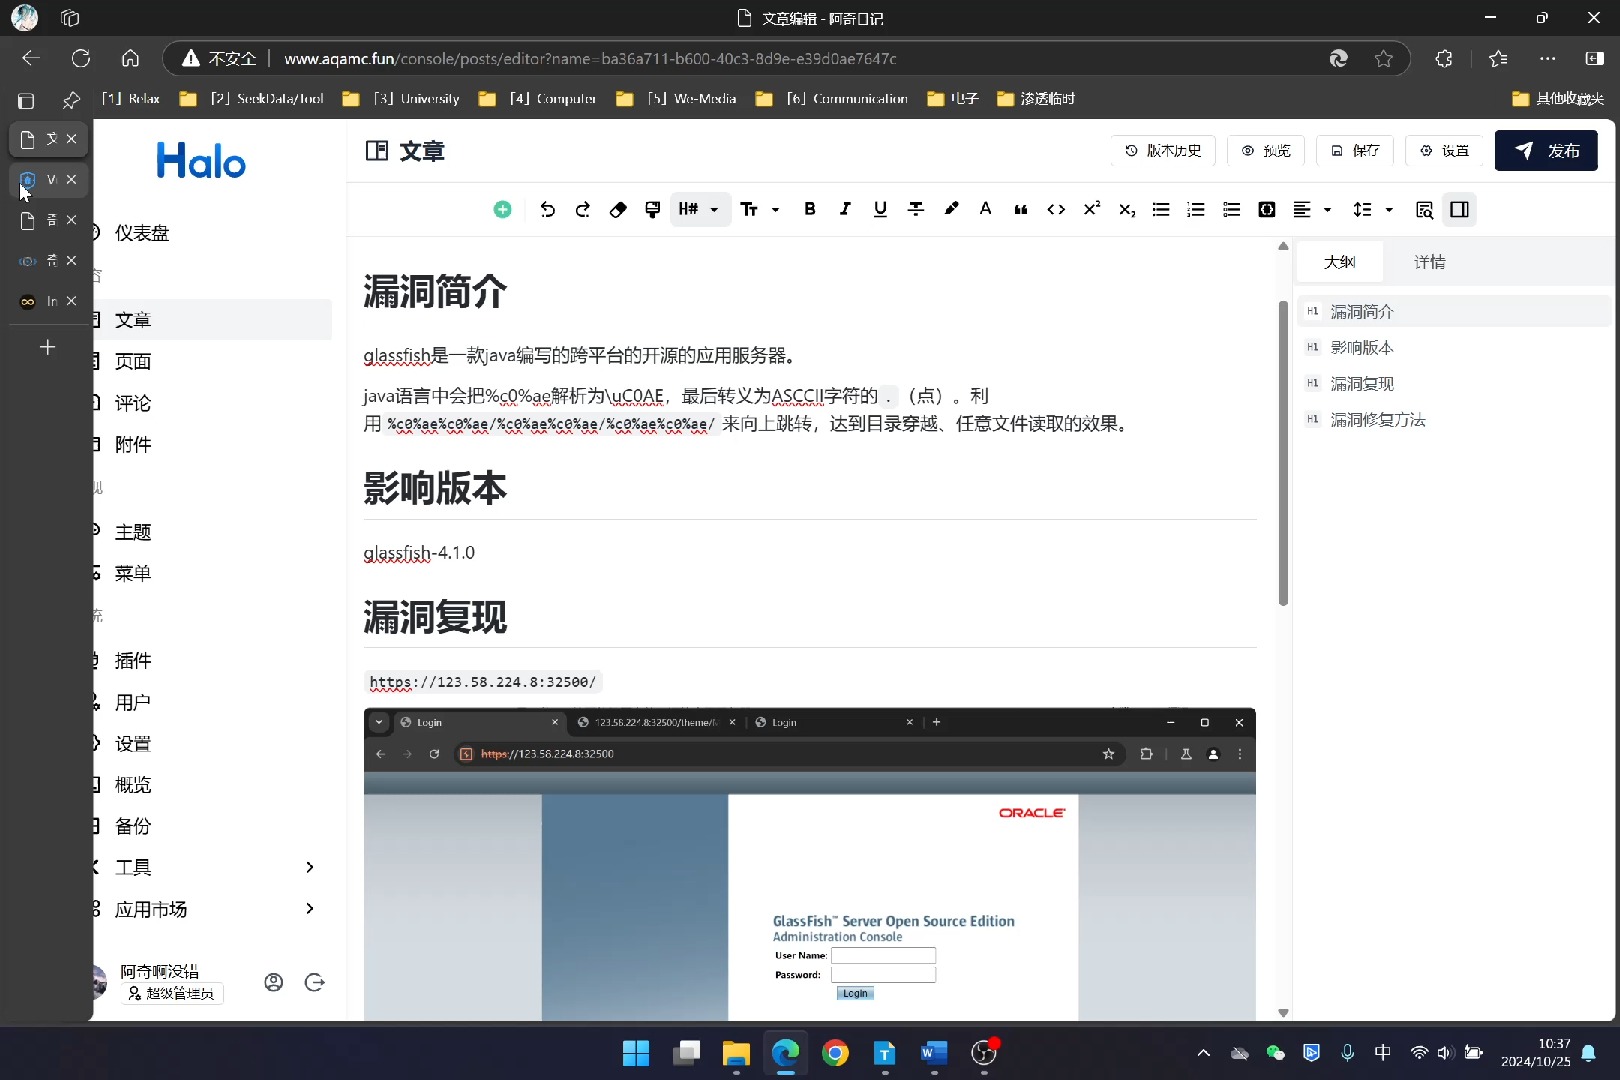Open post 设置 settings
The image size is (1620, 1080).
click(1445, 151)
